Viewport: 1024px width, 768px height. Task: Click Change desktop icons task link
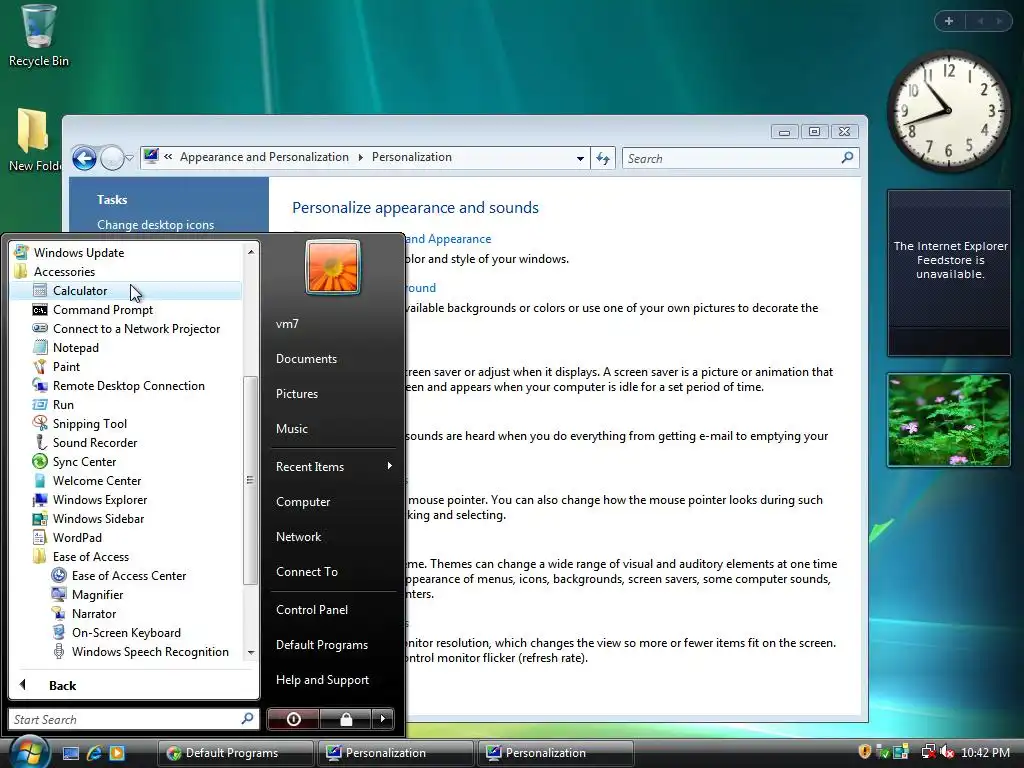coord(155,225)
